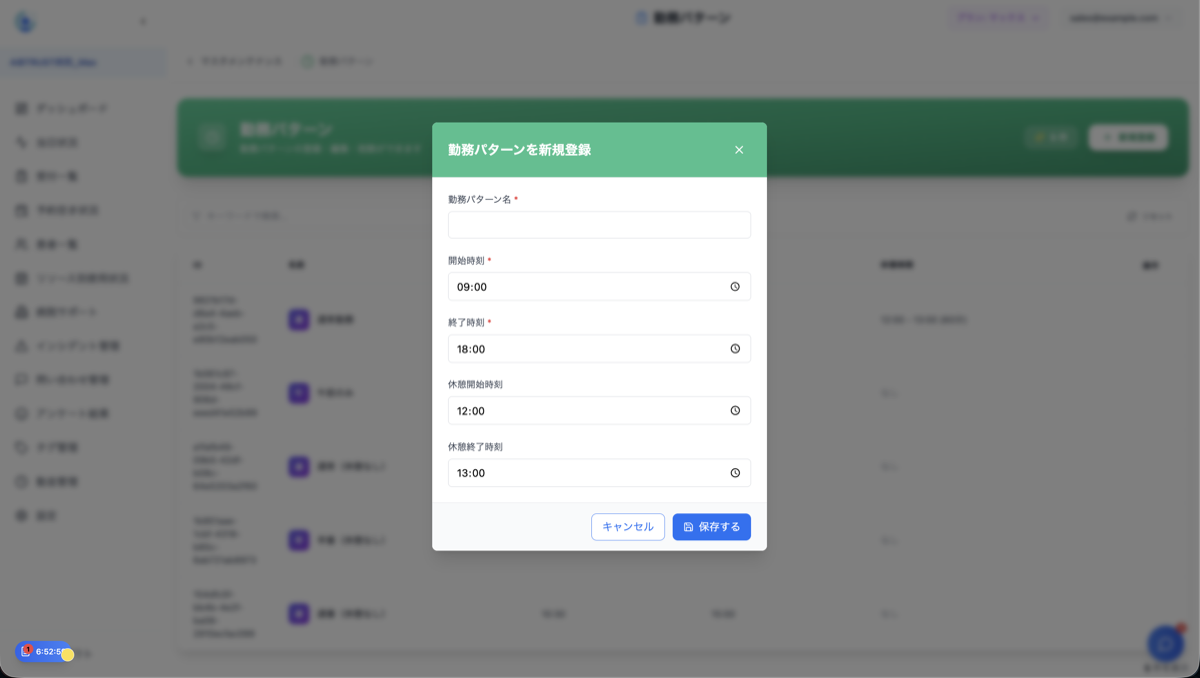
Task: Close the new work pattern dialog
Action: pyautogui.click(x=739, y=150)
